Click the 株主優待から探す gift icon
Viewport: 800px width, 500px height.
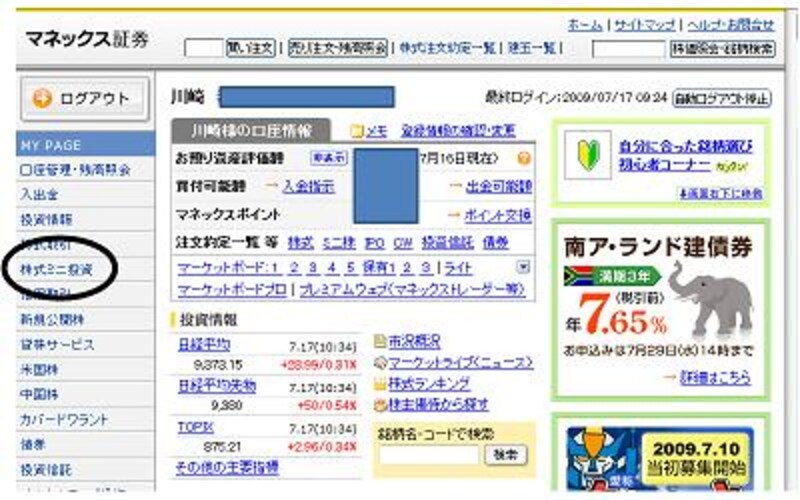pos(380,405)
